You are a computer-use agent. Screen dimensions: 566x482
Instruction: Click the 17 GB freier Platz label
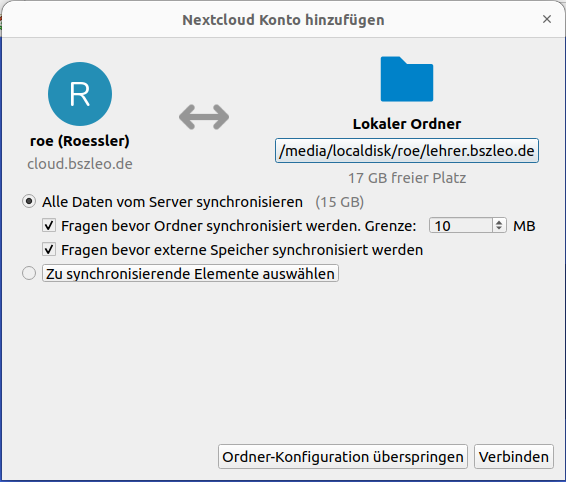tap(407, 178)
